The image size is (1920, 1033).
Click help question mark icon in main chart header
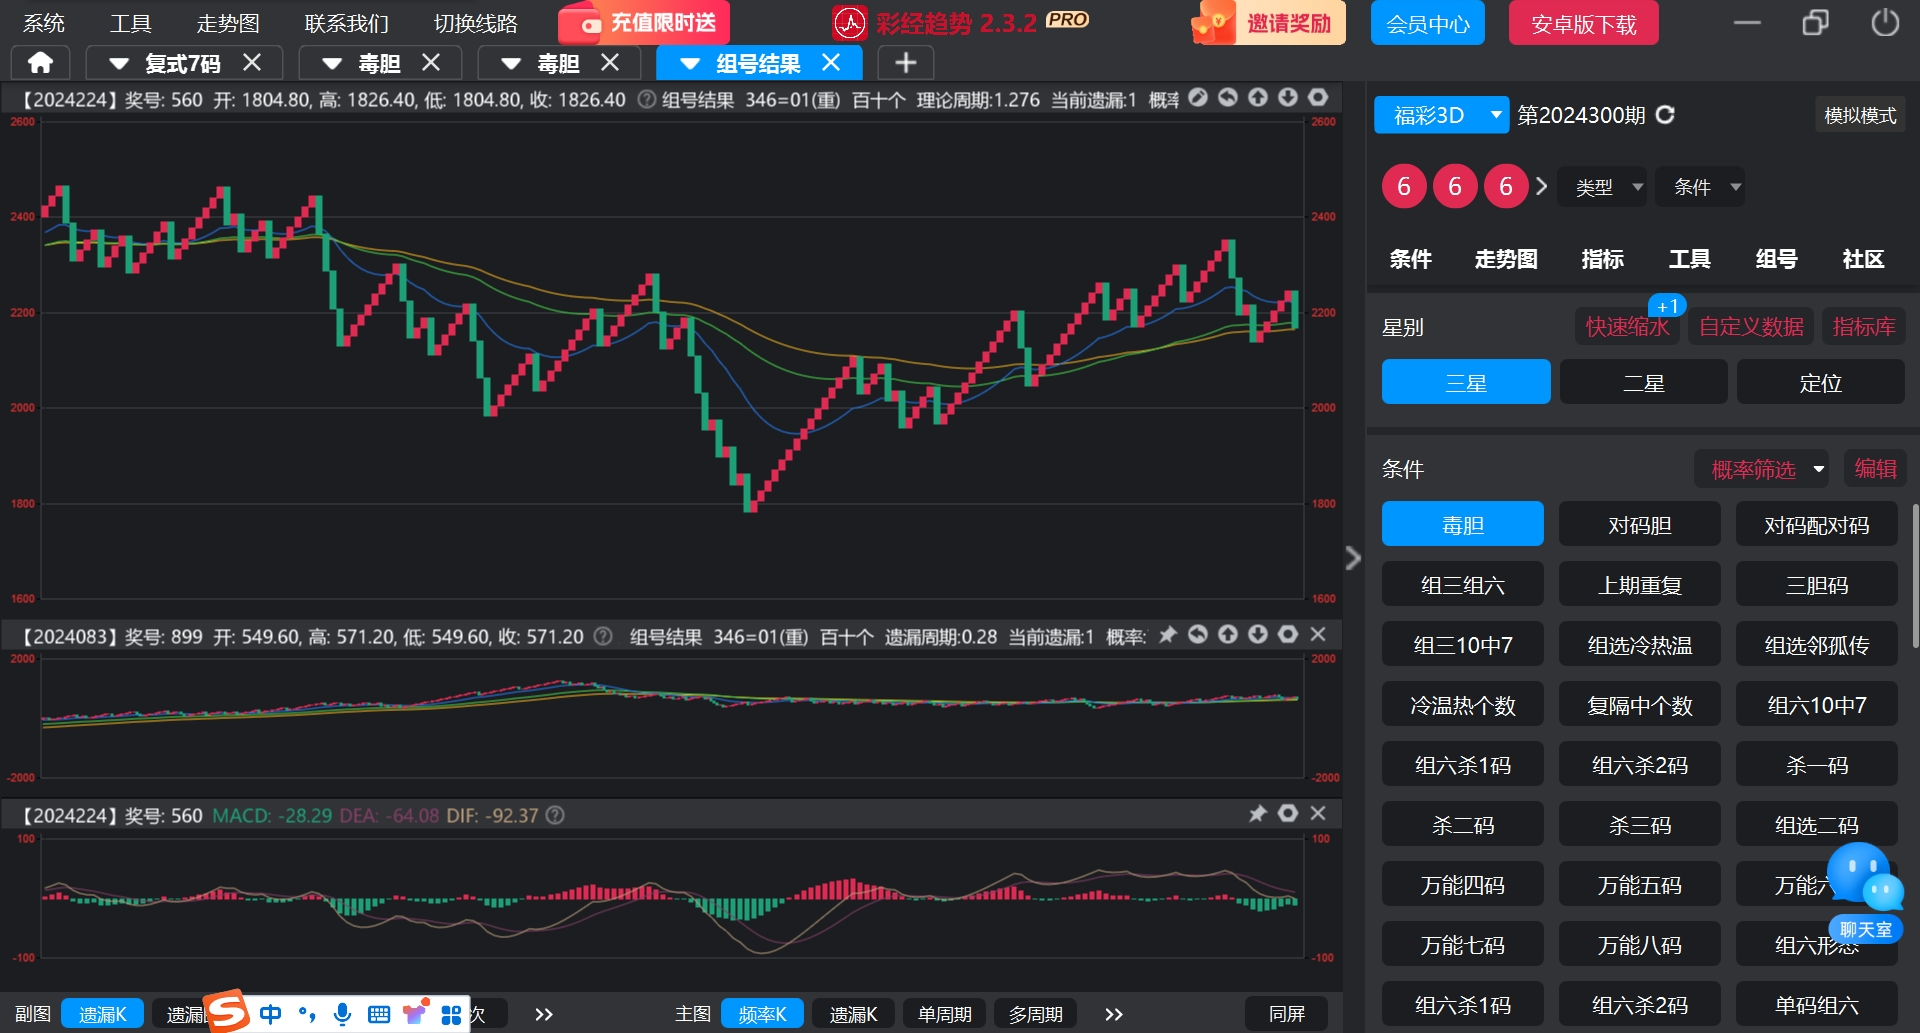(647, 100)
